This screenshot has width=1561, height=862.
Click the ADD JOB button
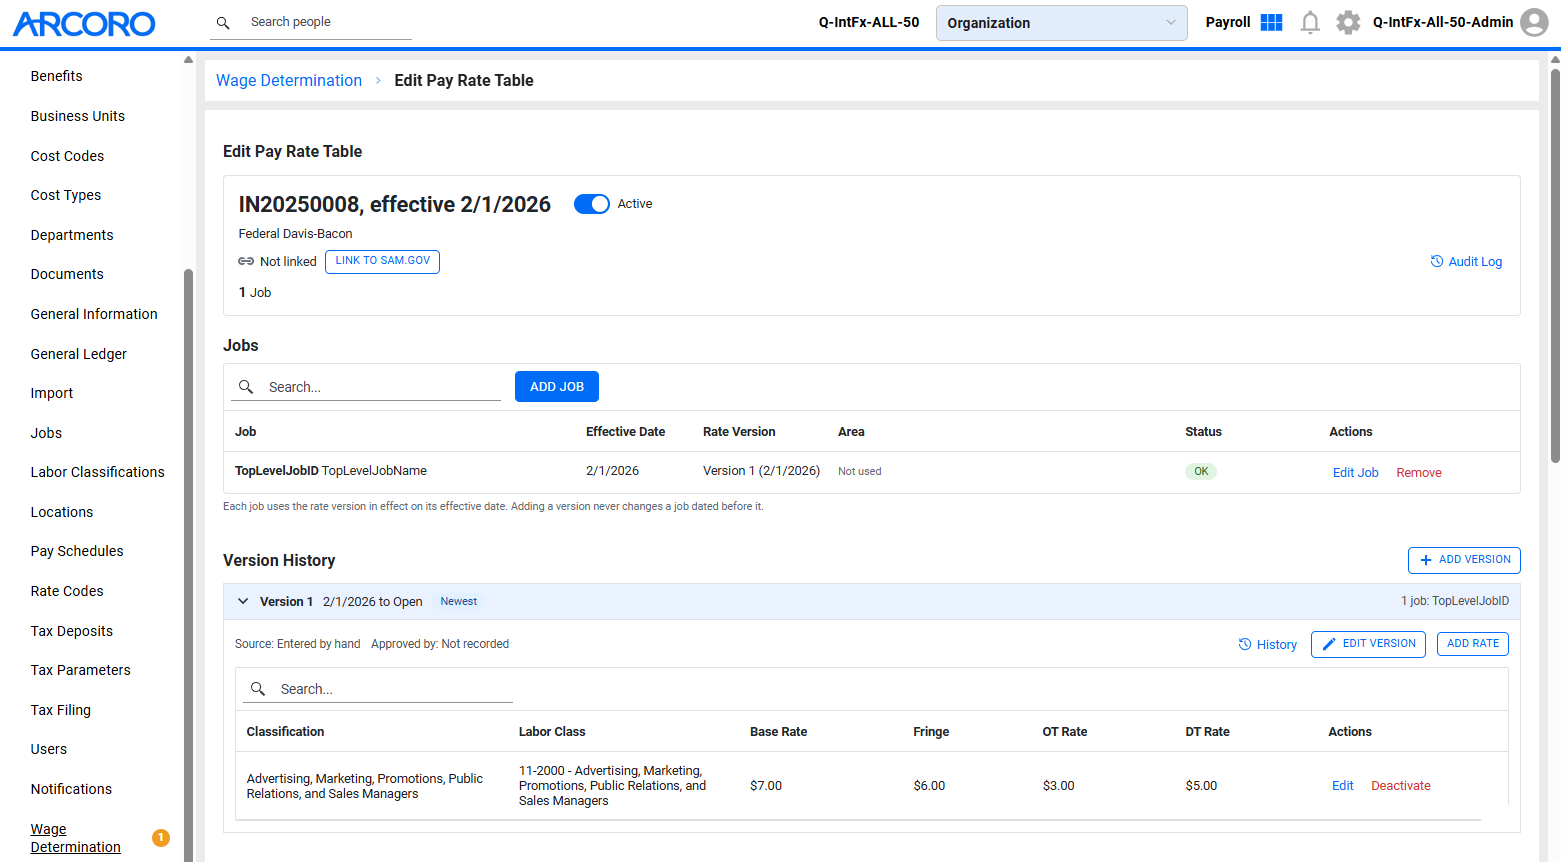coord(557,387)
